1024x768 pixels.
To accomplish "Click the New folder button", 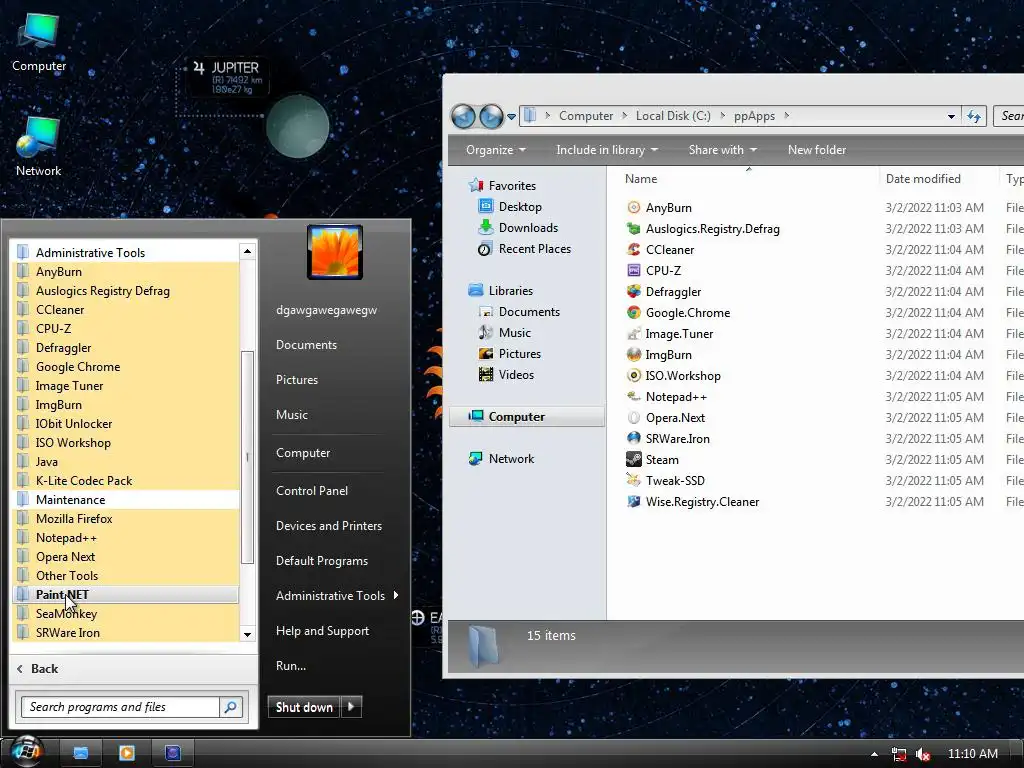I will [816, 150].
